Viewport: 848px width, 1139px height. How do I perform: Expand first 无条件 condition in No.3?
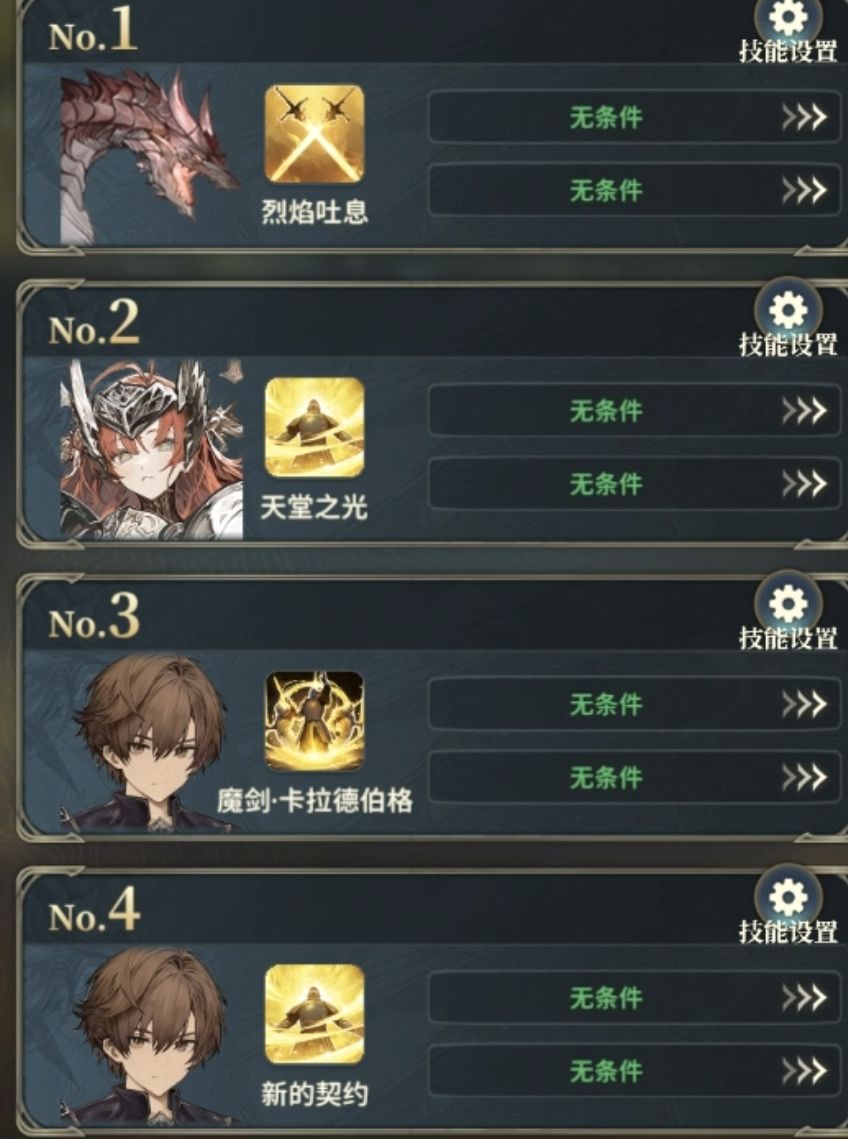(634, 703)
